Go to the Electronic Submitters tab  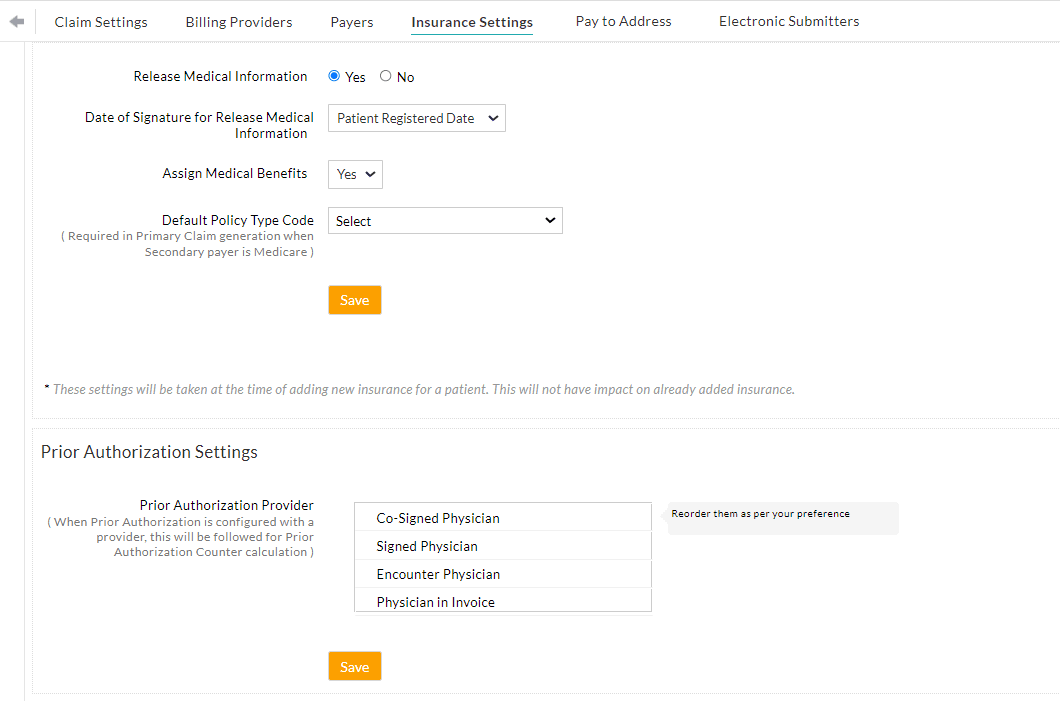coord(788,21)
